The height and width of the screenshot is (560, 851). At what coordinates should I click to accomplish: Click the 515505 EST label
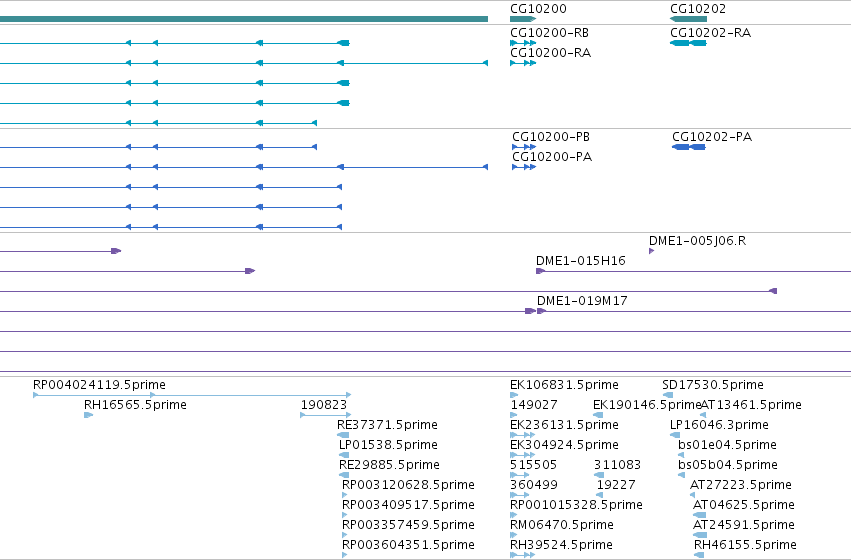[534, 465]
